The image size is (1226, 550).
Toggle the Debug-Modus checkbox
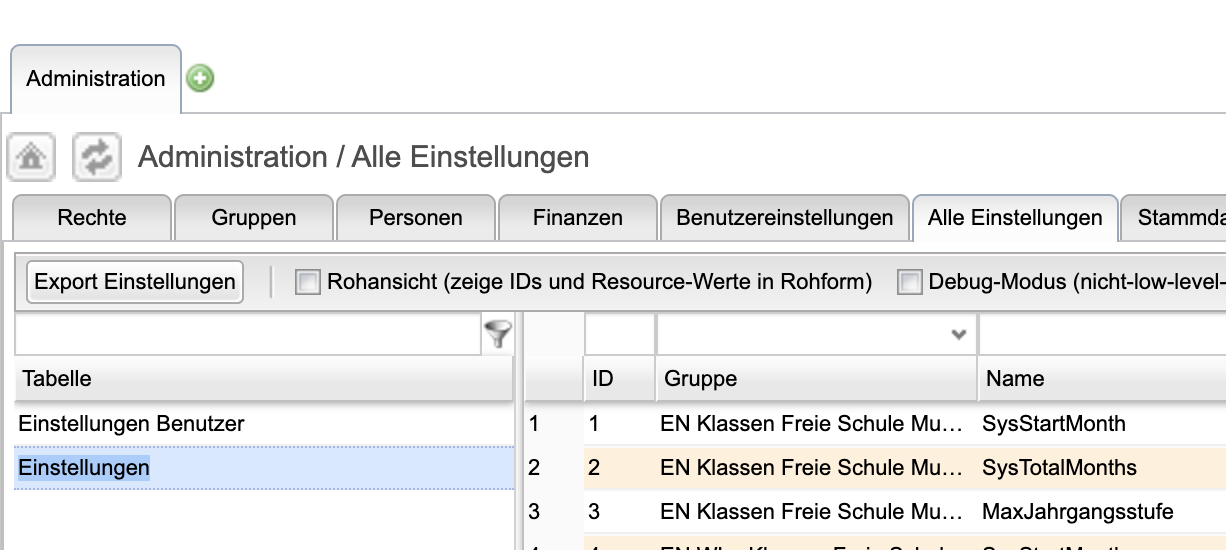(909, 283)
